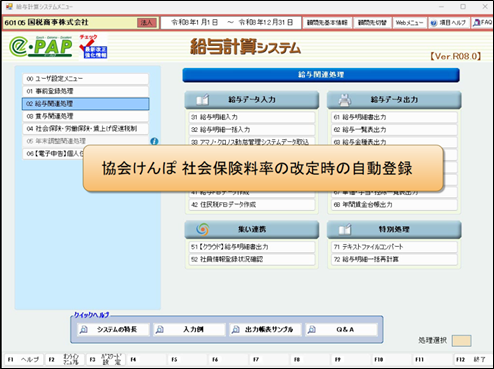Click the 顧問先切替 button
Screen dimensions: 494x369
[x=372, y=23]
